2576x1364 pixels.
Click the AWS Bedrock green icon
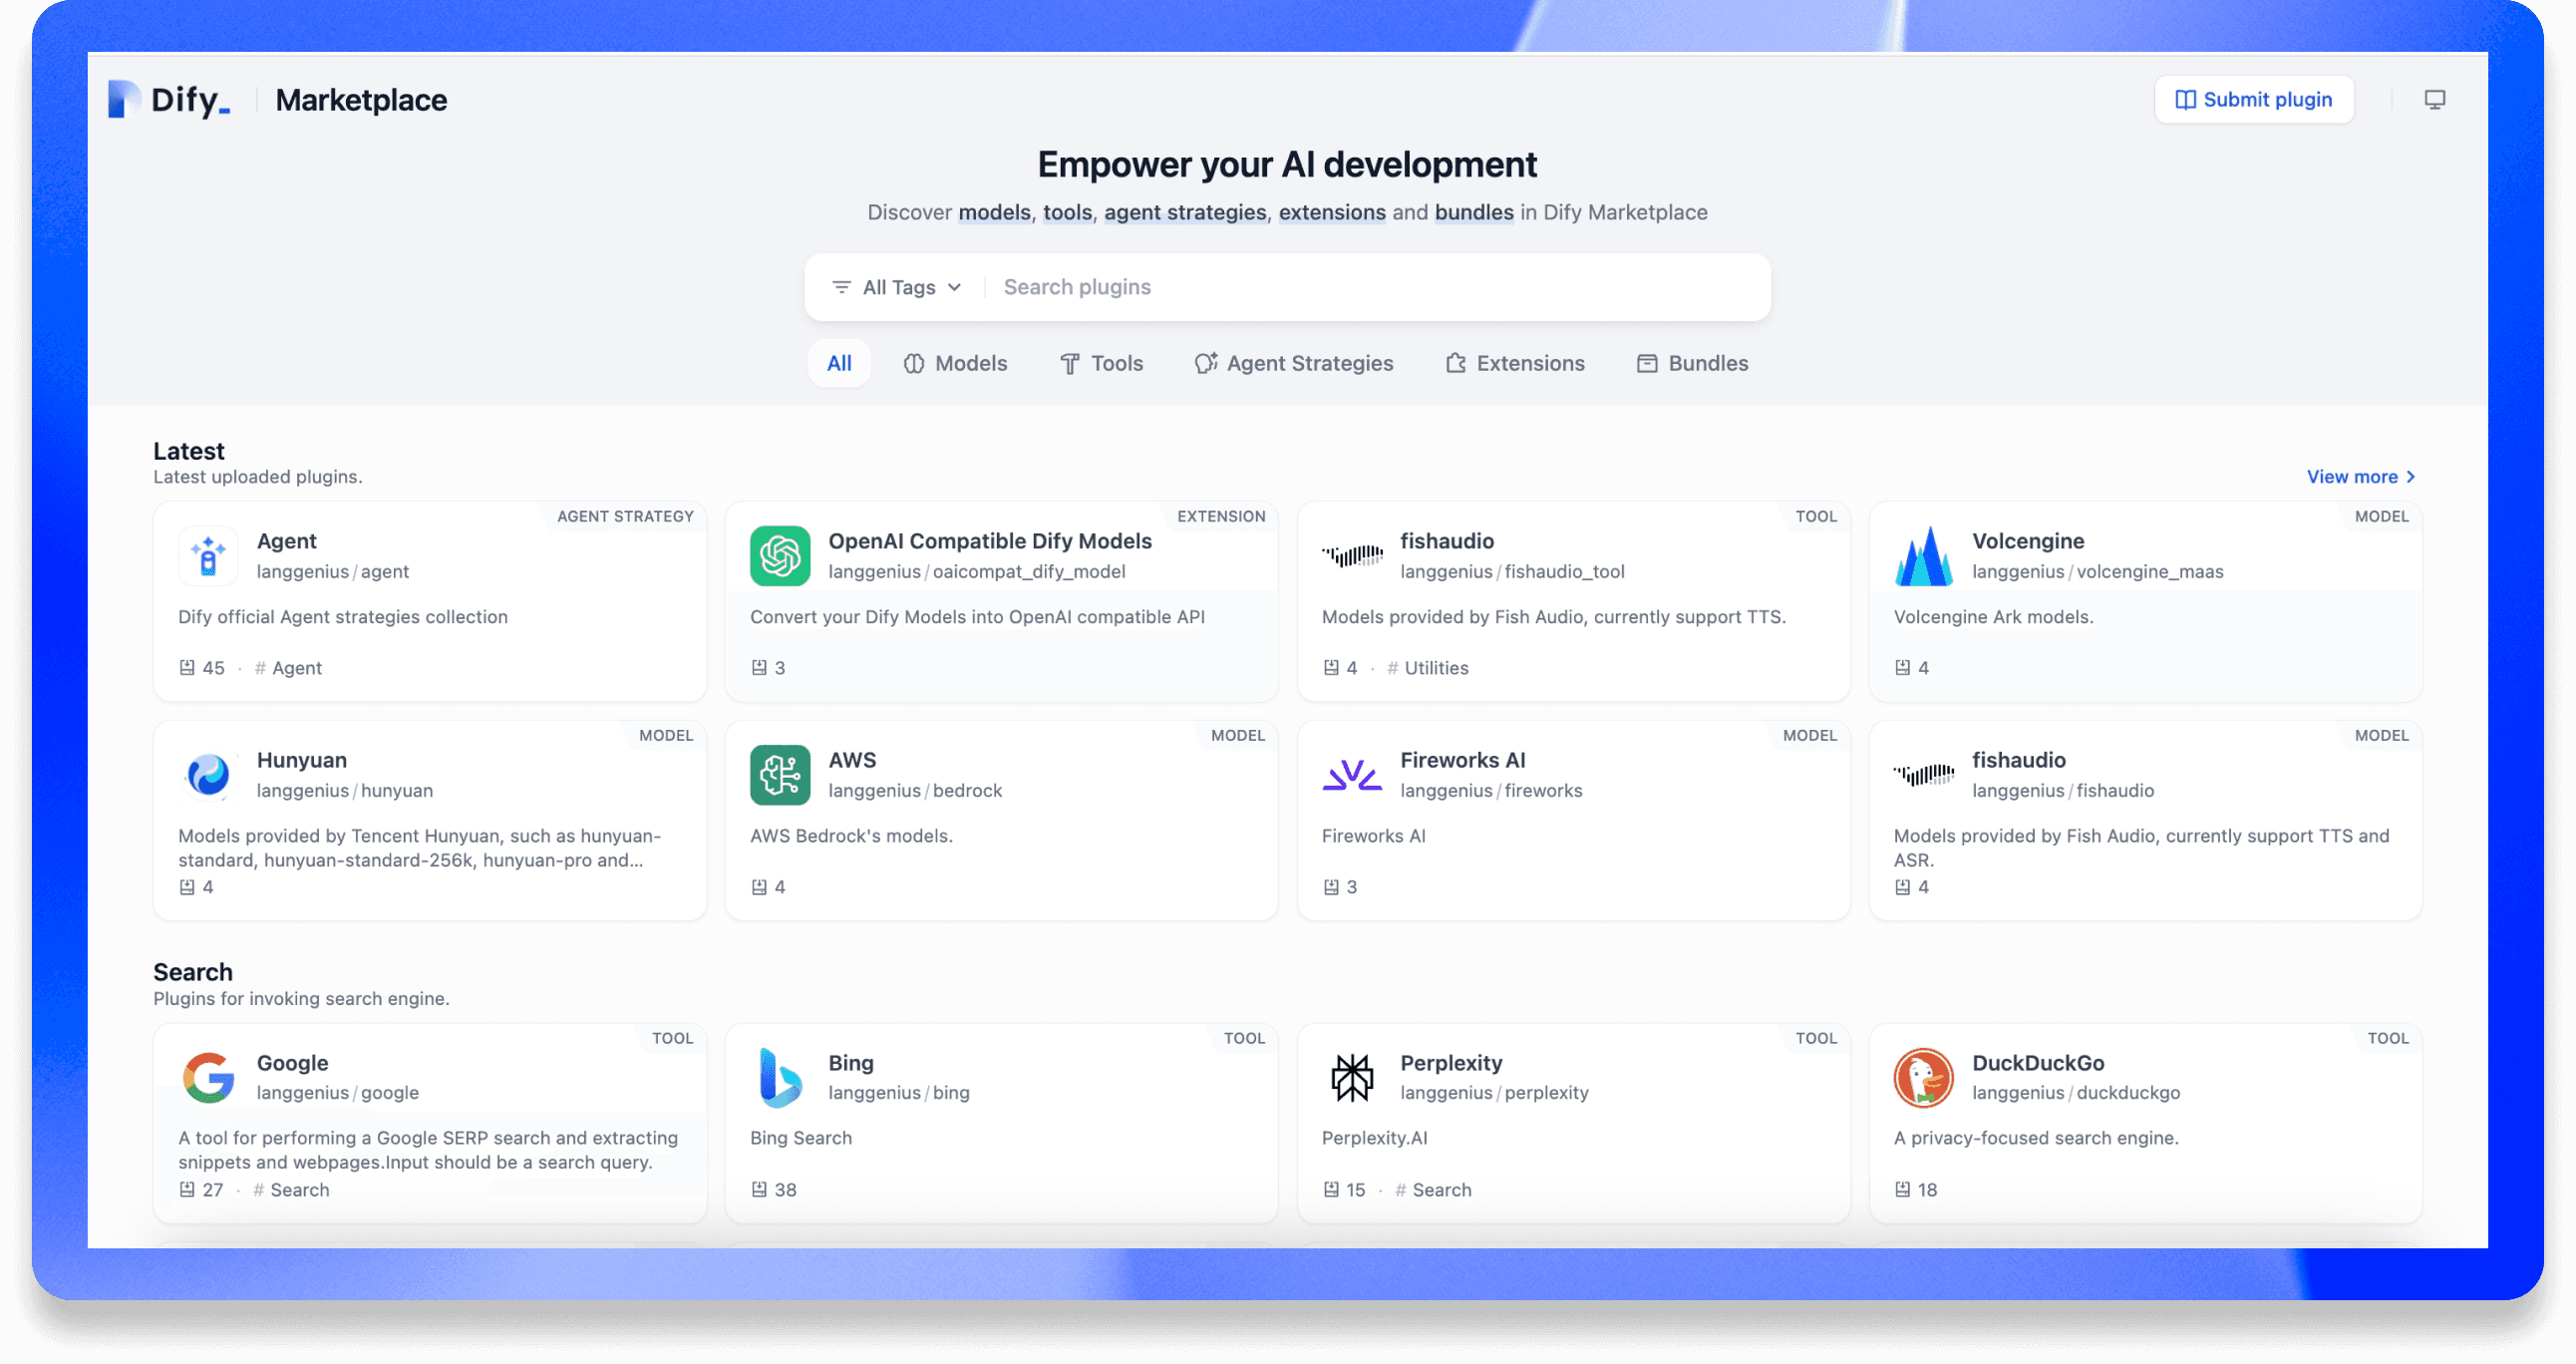click(780, 775)
